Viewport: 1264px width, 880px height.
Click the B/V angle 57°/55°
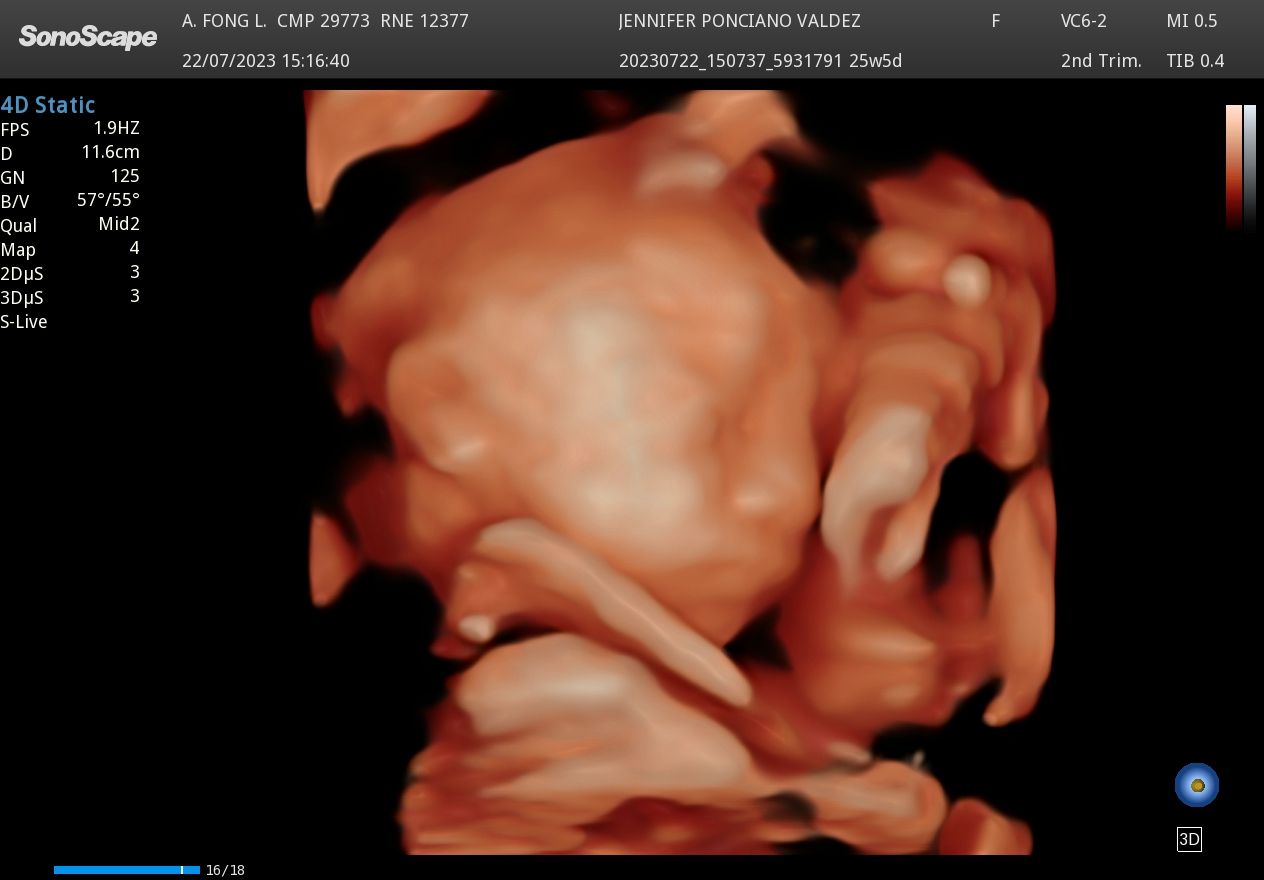(x=108, y=200)
